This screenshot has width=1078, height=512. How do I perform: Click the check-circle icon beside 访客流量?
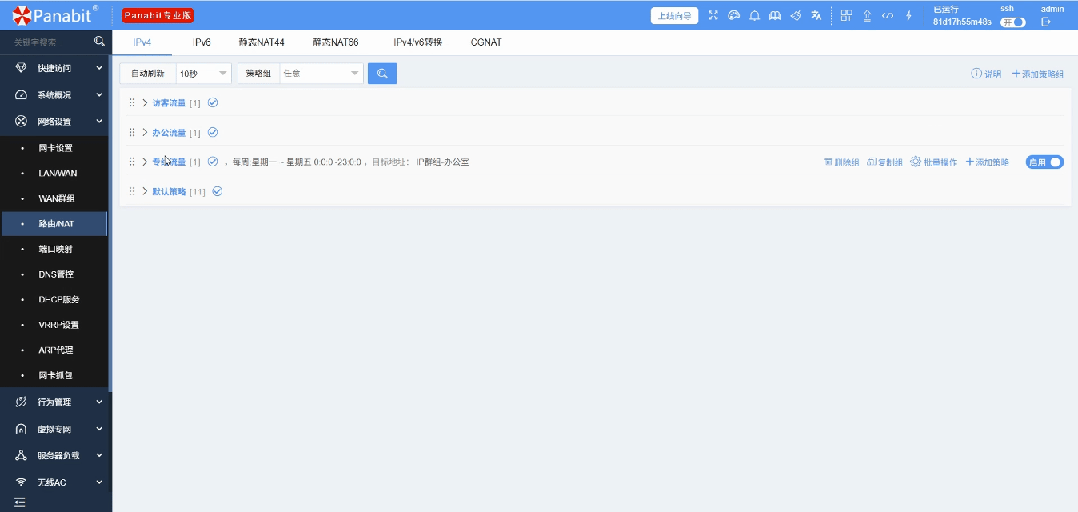[213, 102]
